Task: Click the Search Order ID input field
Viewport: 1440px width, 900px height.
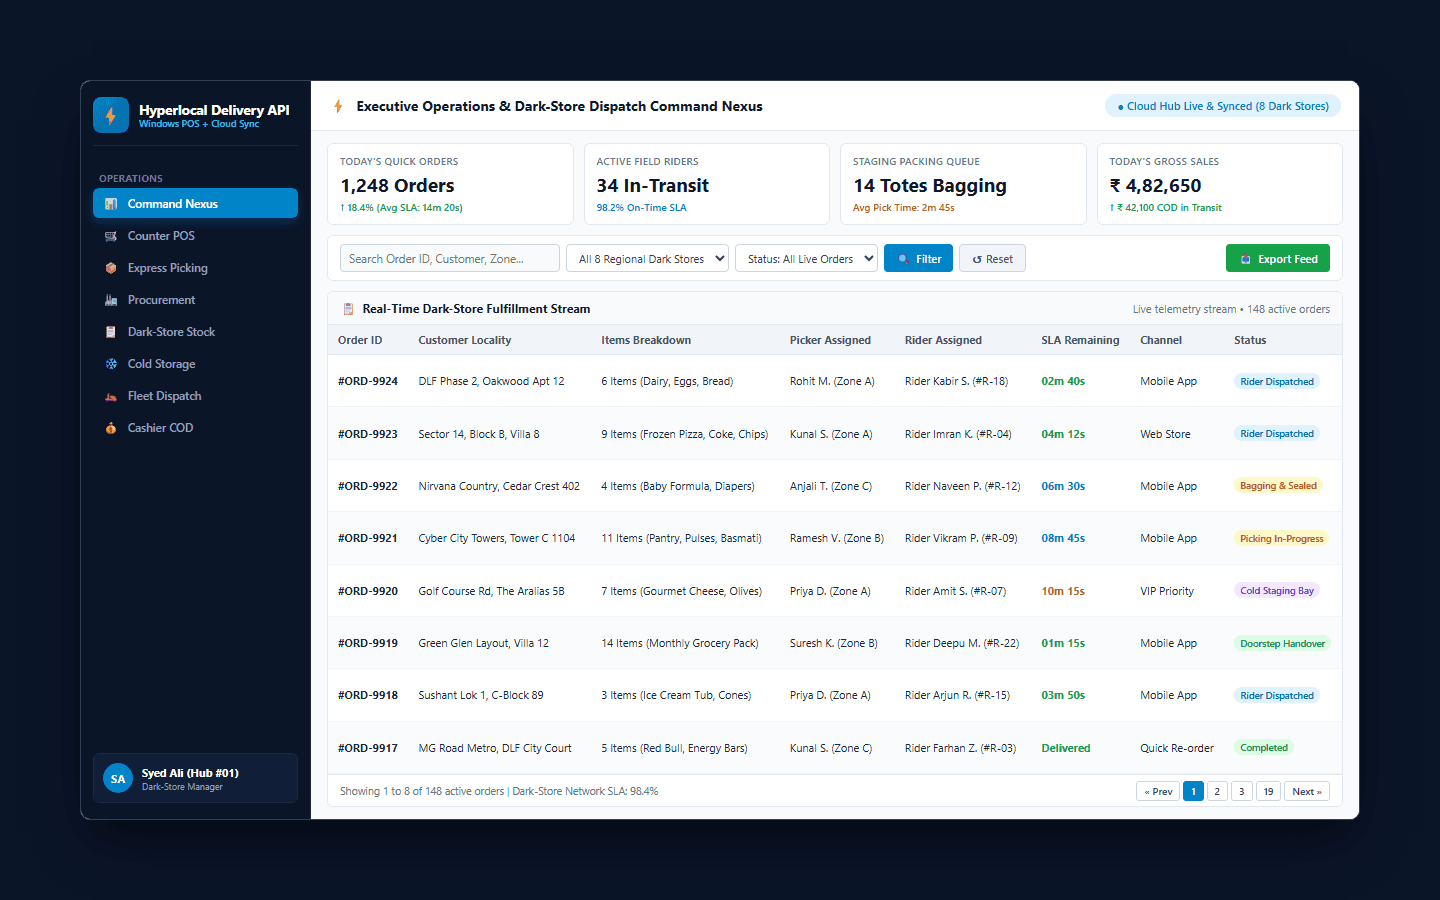Action: (450, 259)
